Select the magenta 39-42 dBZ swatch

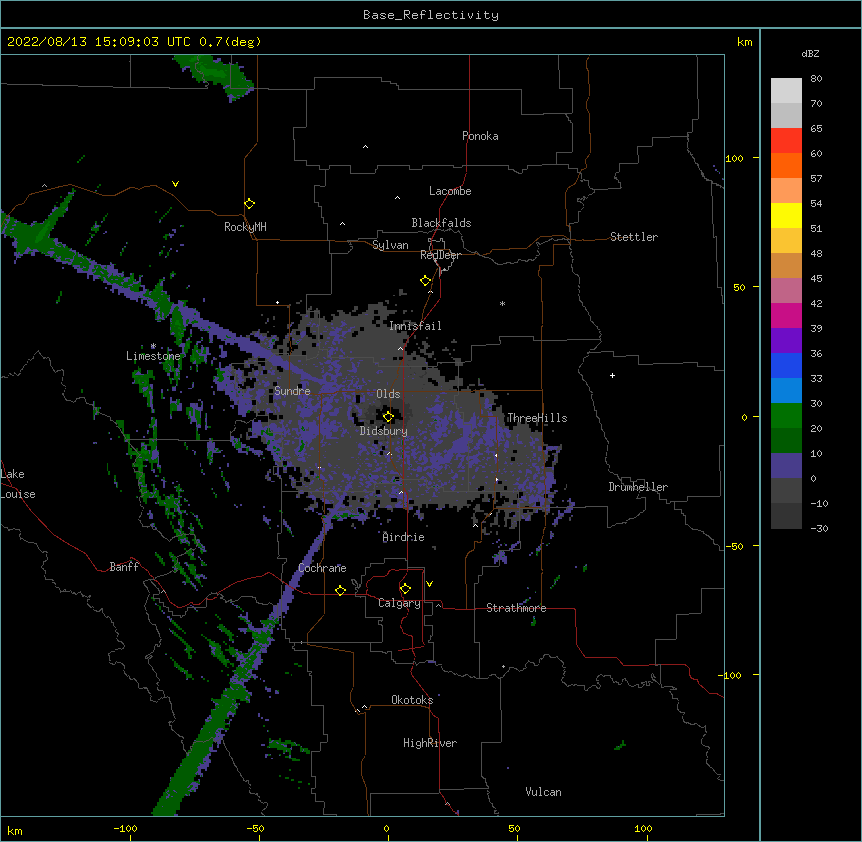(x=786, y=316)
